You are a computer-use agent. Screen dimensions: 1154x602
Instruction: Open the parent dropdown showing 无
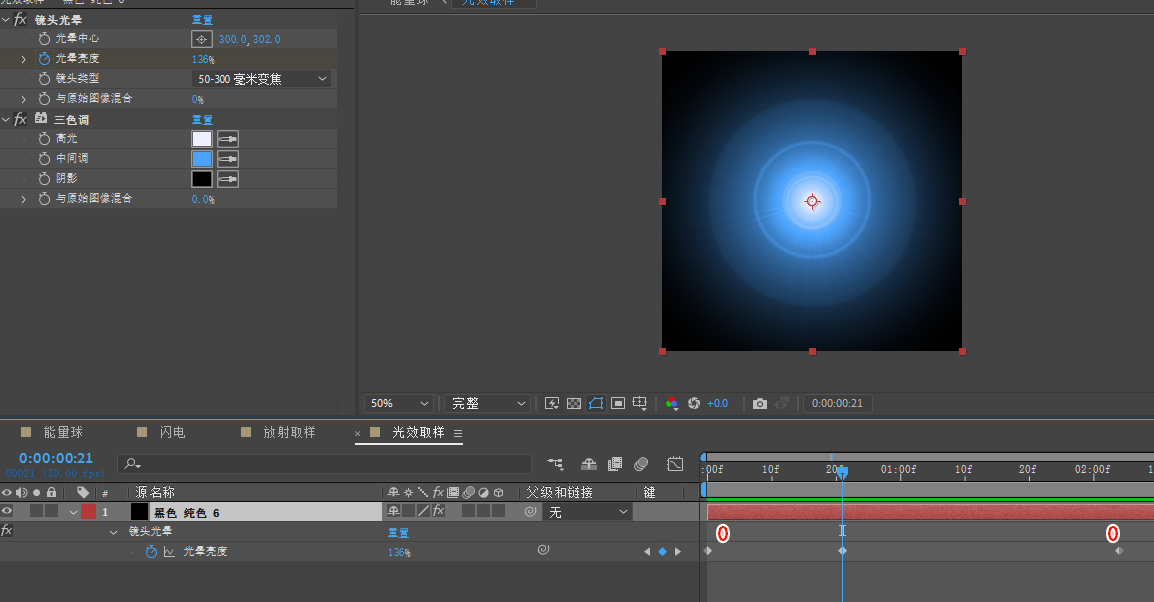tap(588, 512)
